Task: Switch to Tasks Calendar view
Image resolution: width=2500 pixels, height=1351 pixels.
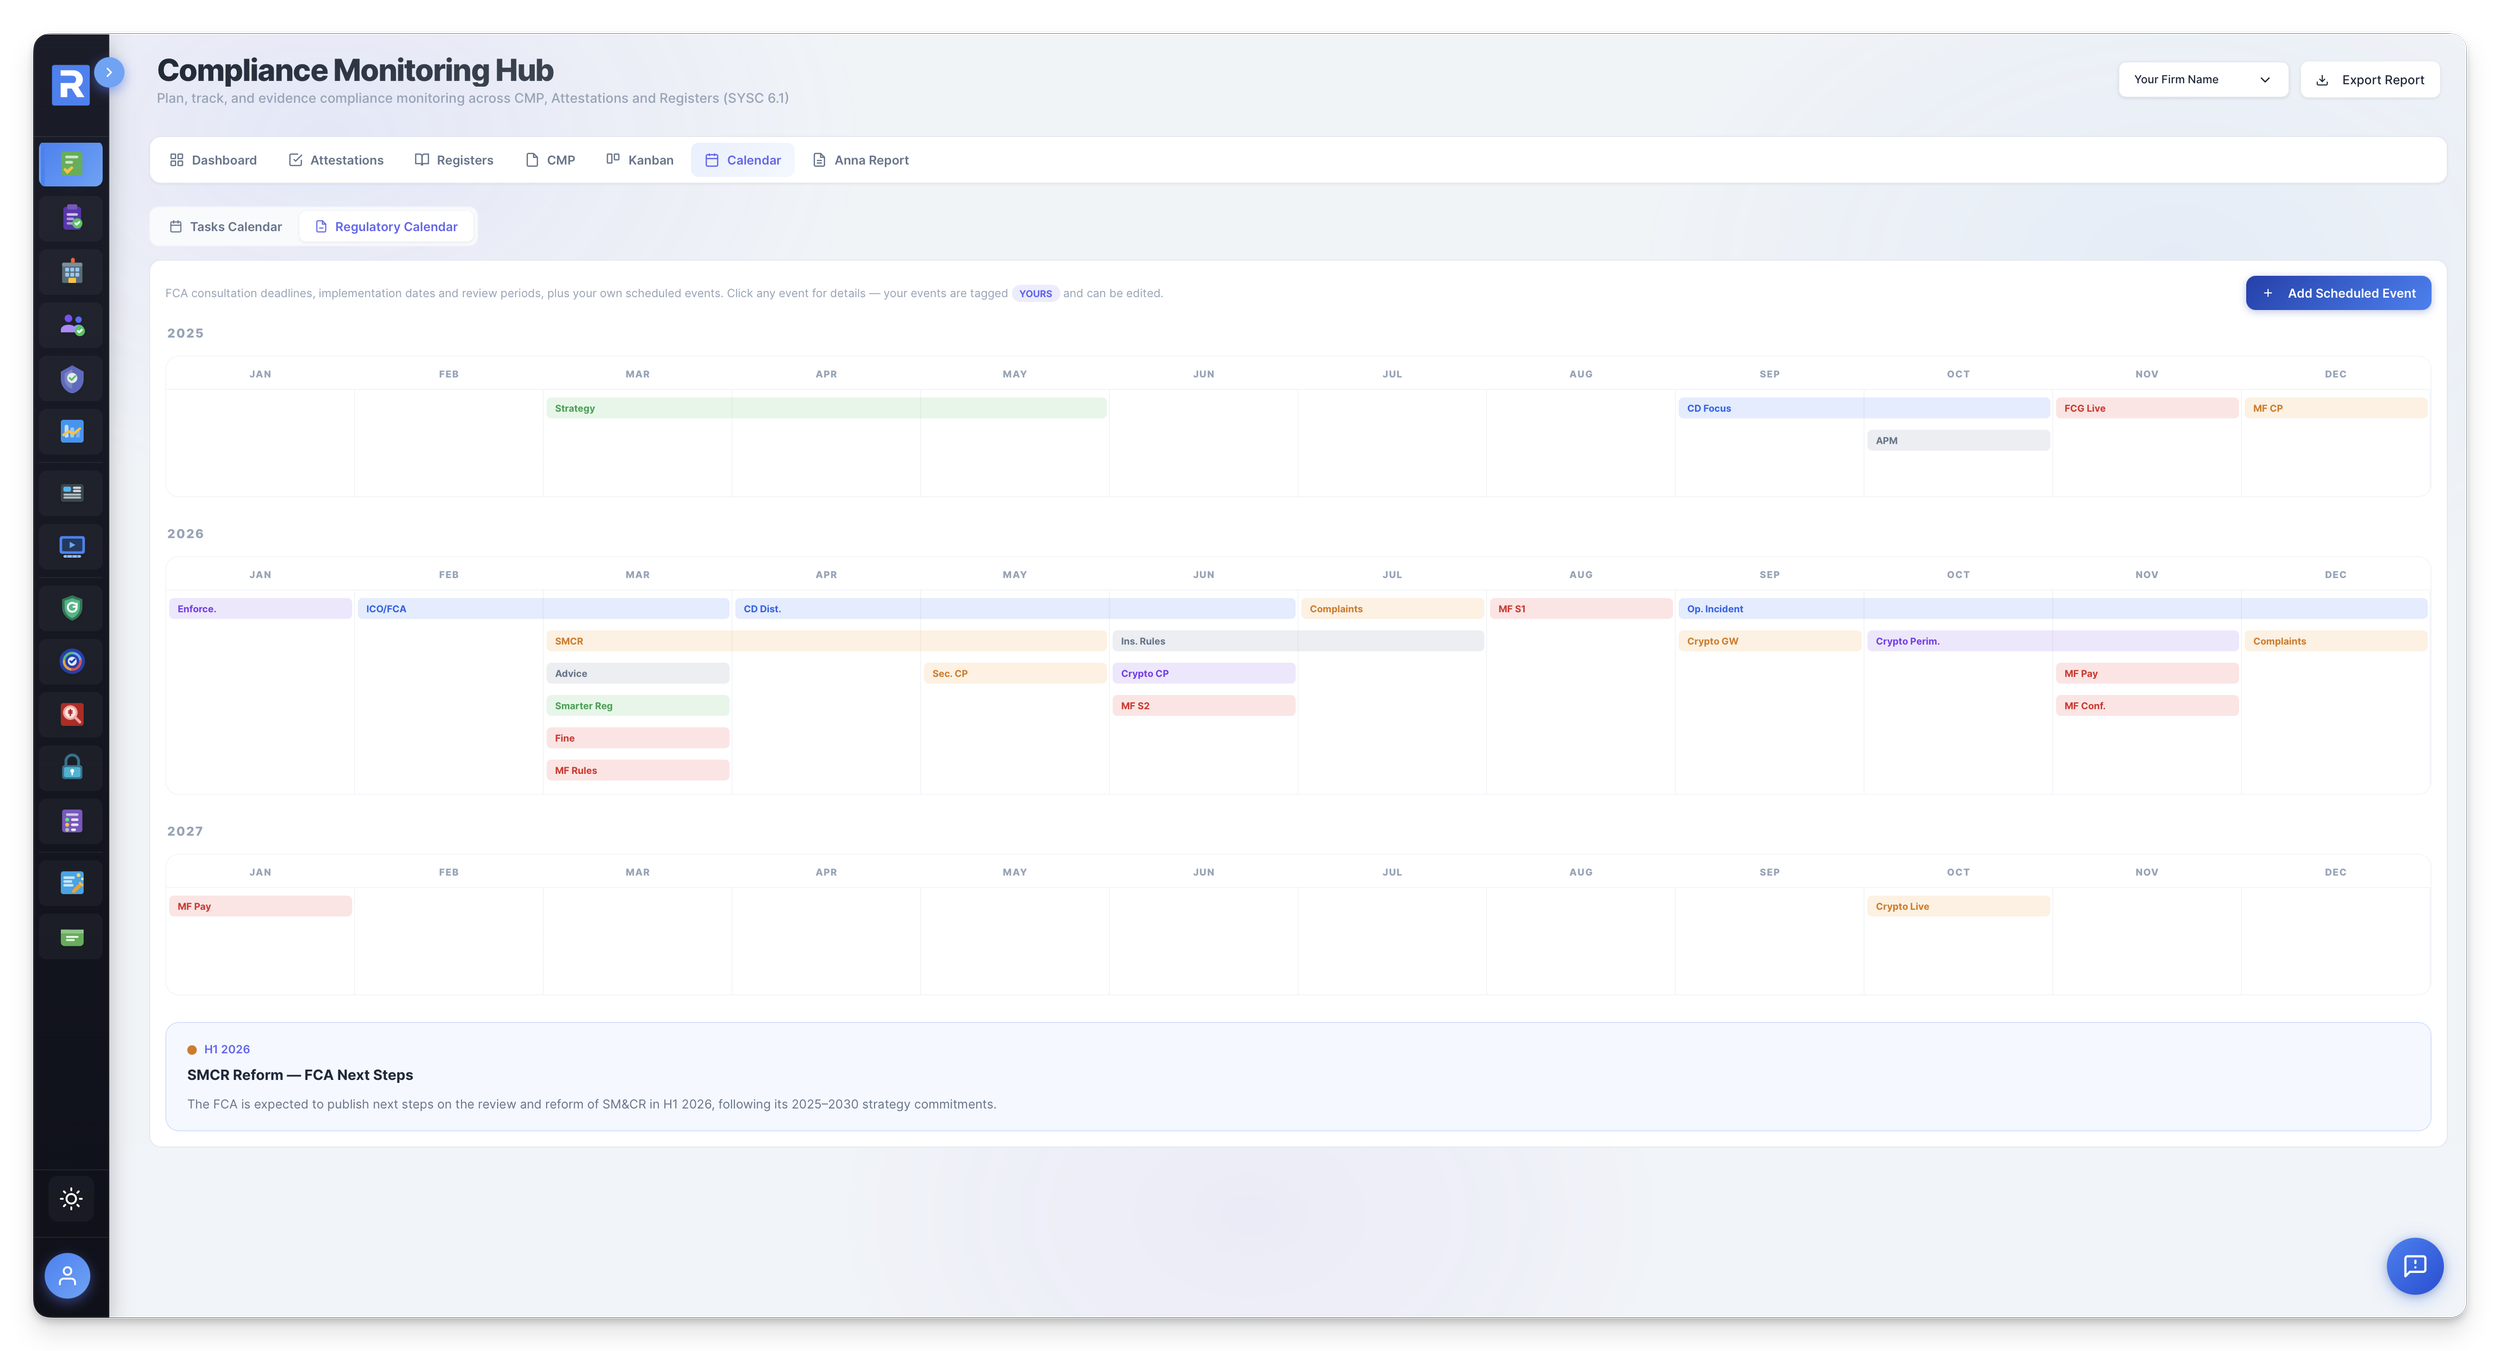Action: point(226,227)
